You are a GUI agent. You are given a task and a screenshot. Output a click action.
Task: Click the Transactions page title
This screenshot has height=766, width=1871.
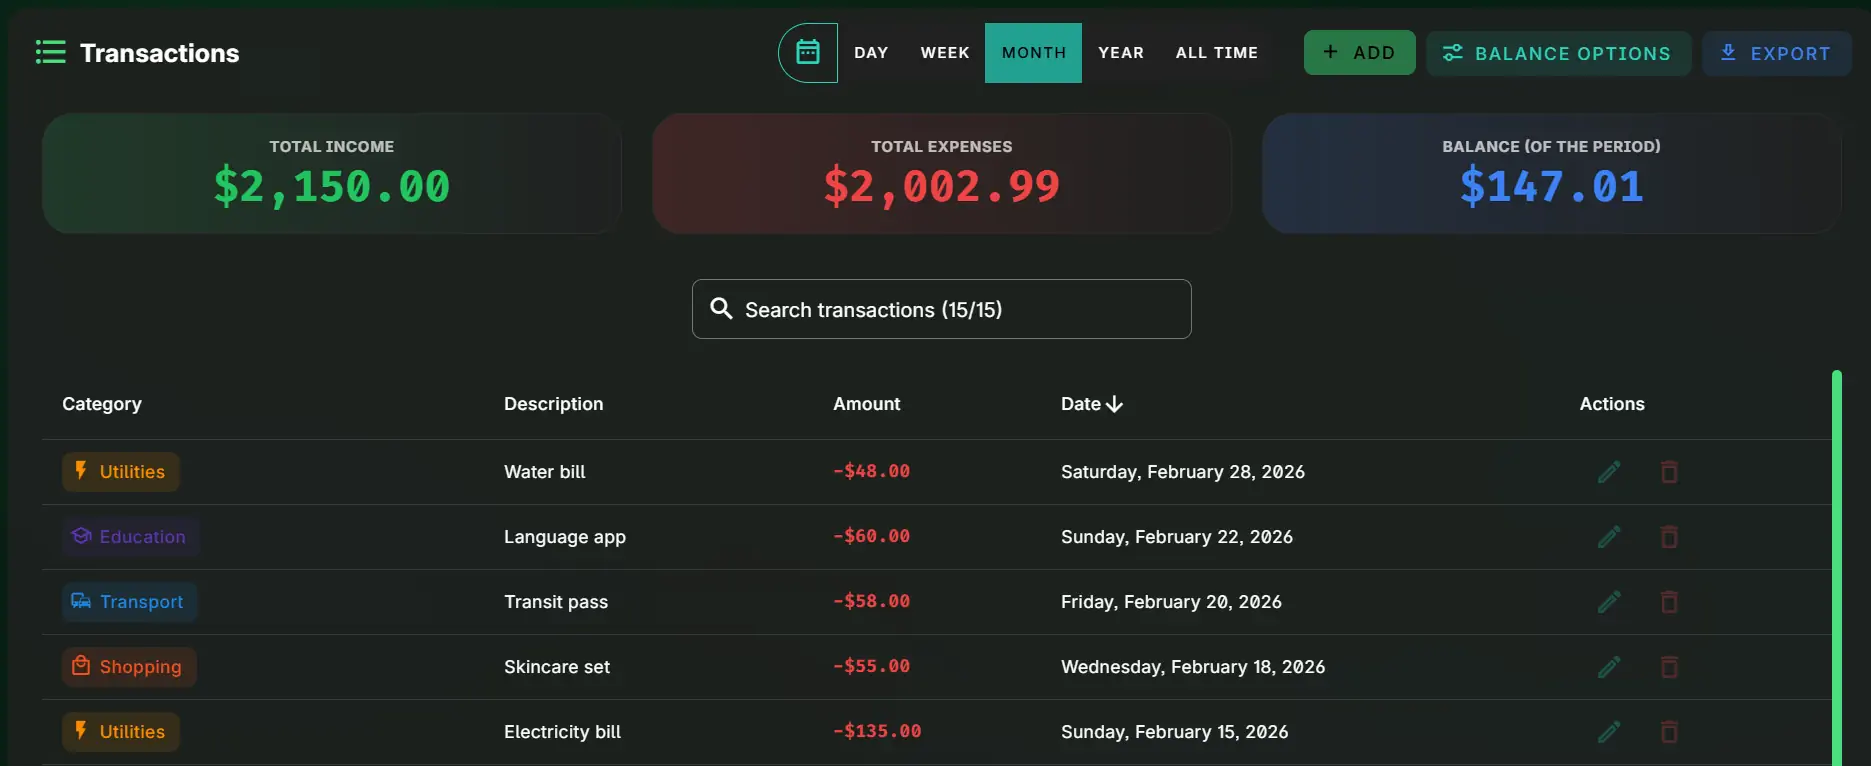(x=159, y=53)
